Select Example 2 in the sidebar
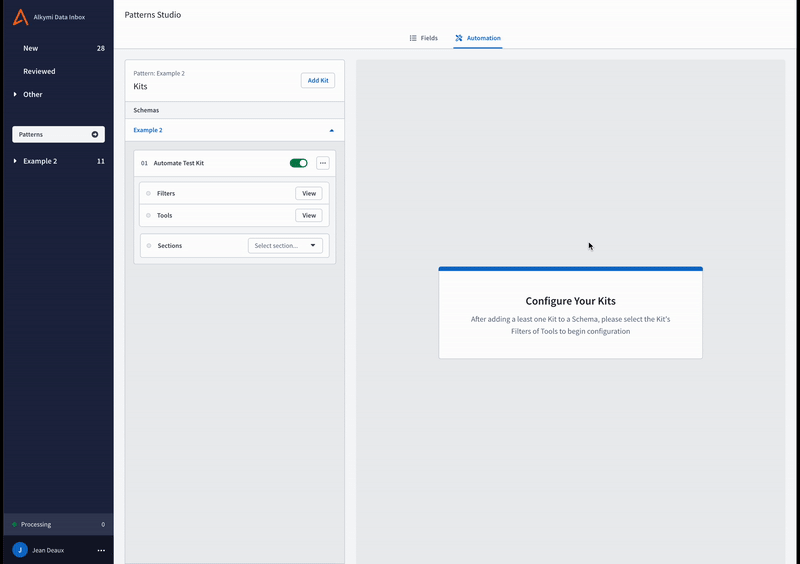Screen dimensions: 800x564 point(40,161)
